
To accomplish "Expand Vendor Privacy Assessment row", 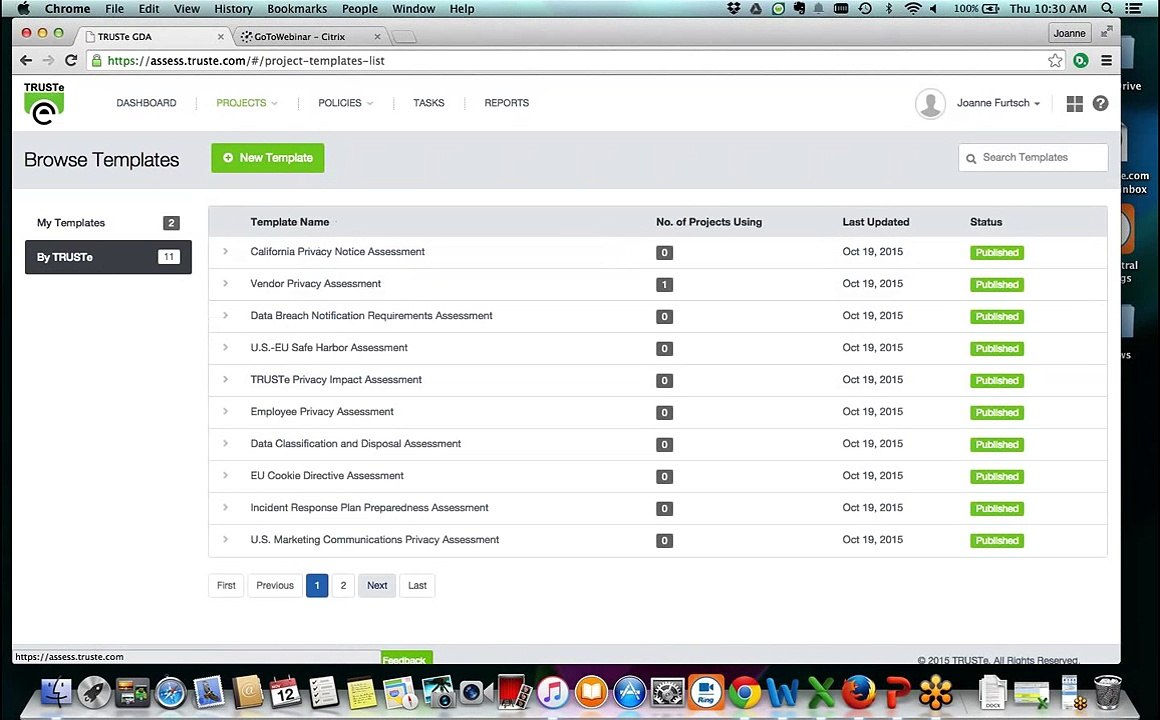I will [x=226, y=283].
